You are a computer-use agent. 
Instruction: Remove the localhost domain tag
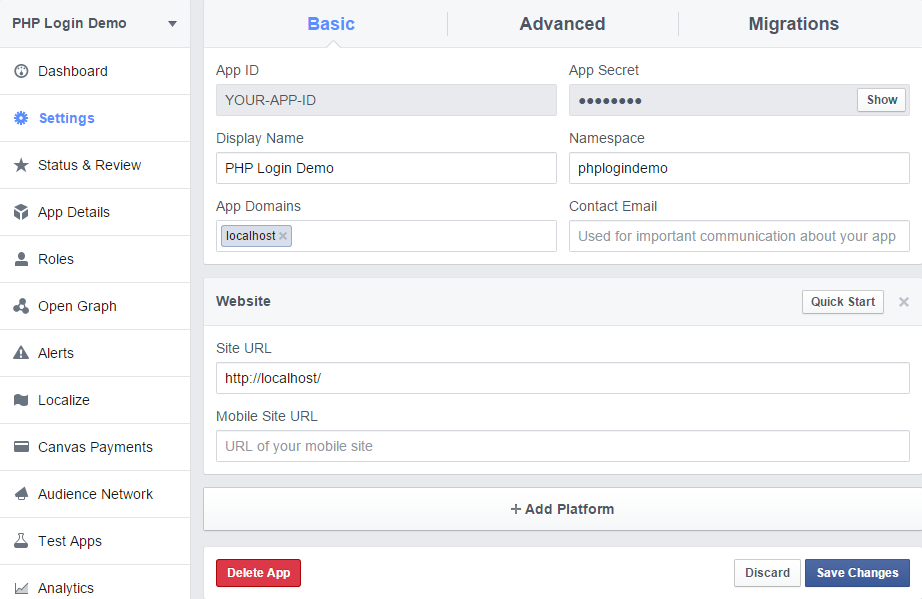[283, 236]
